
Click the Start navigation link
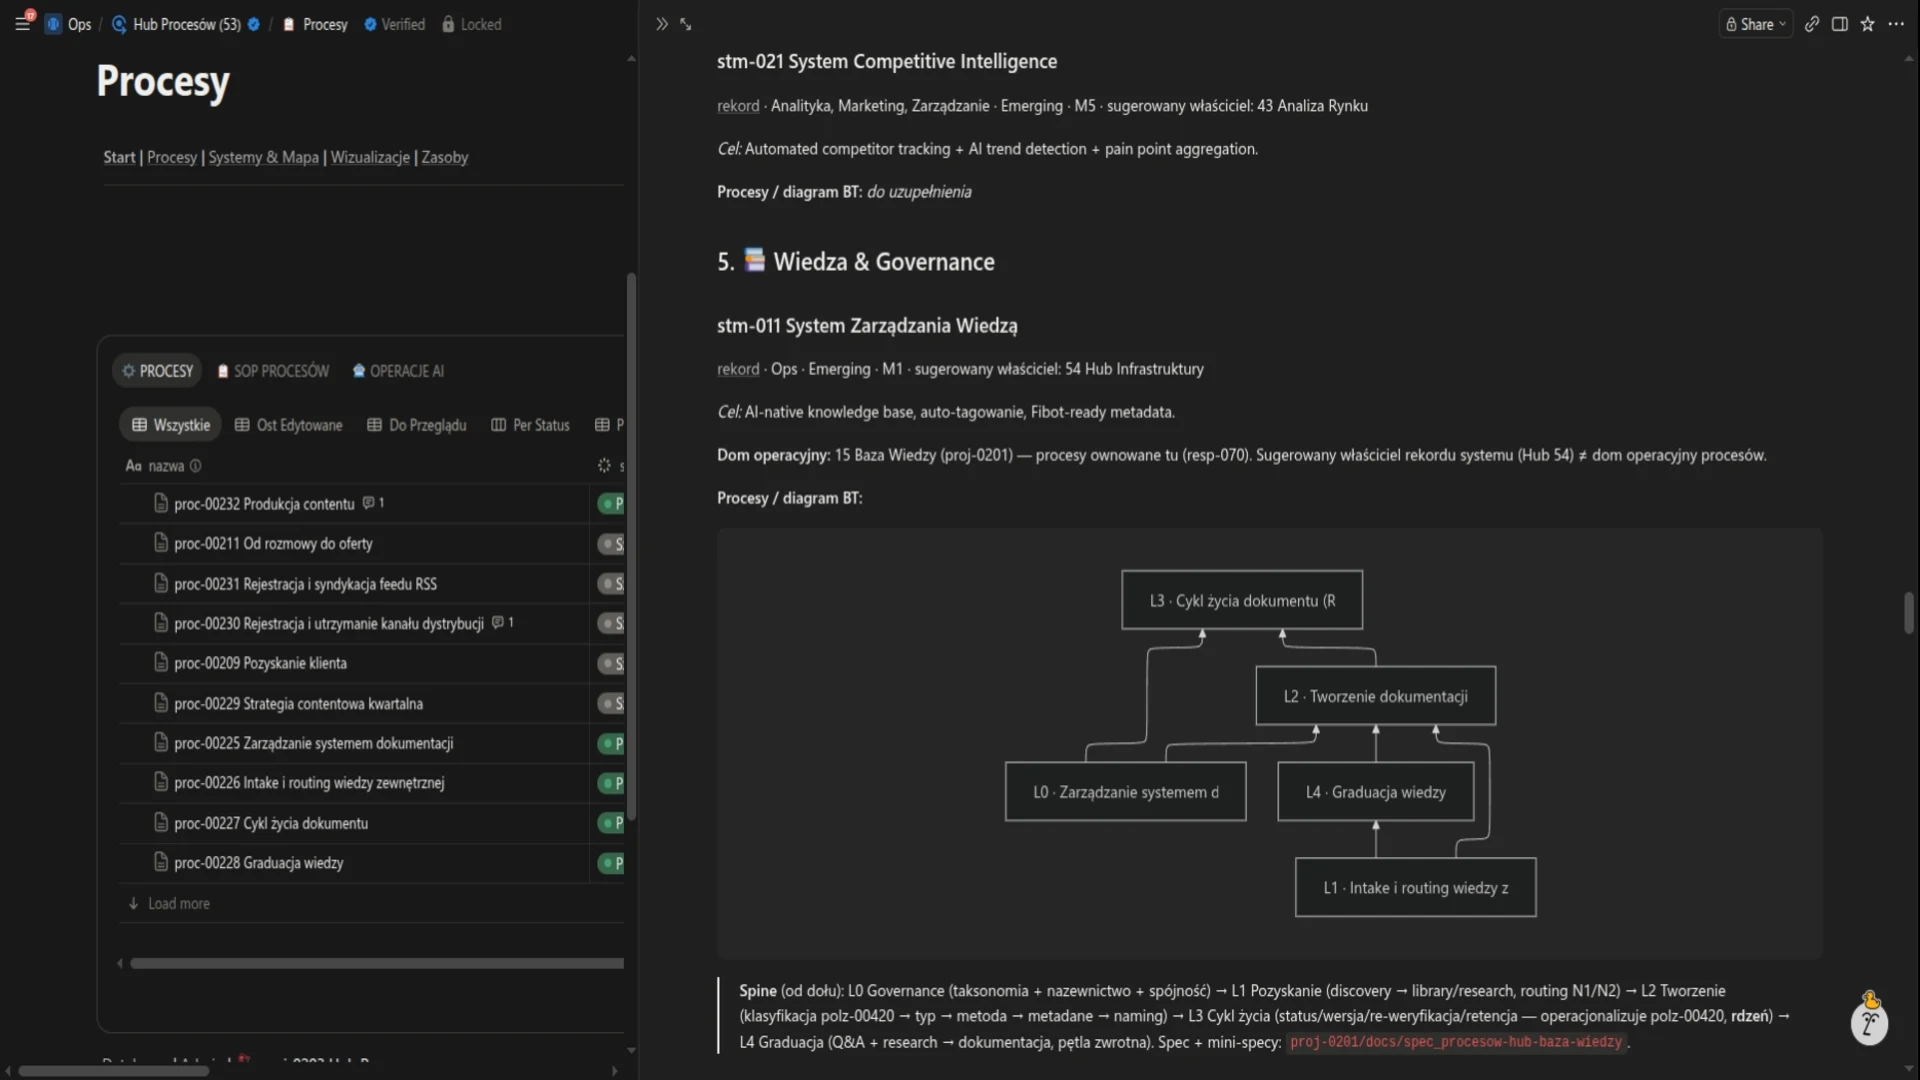point(119,157)
